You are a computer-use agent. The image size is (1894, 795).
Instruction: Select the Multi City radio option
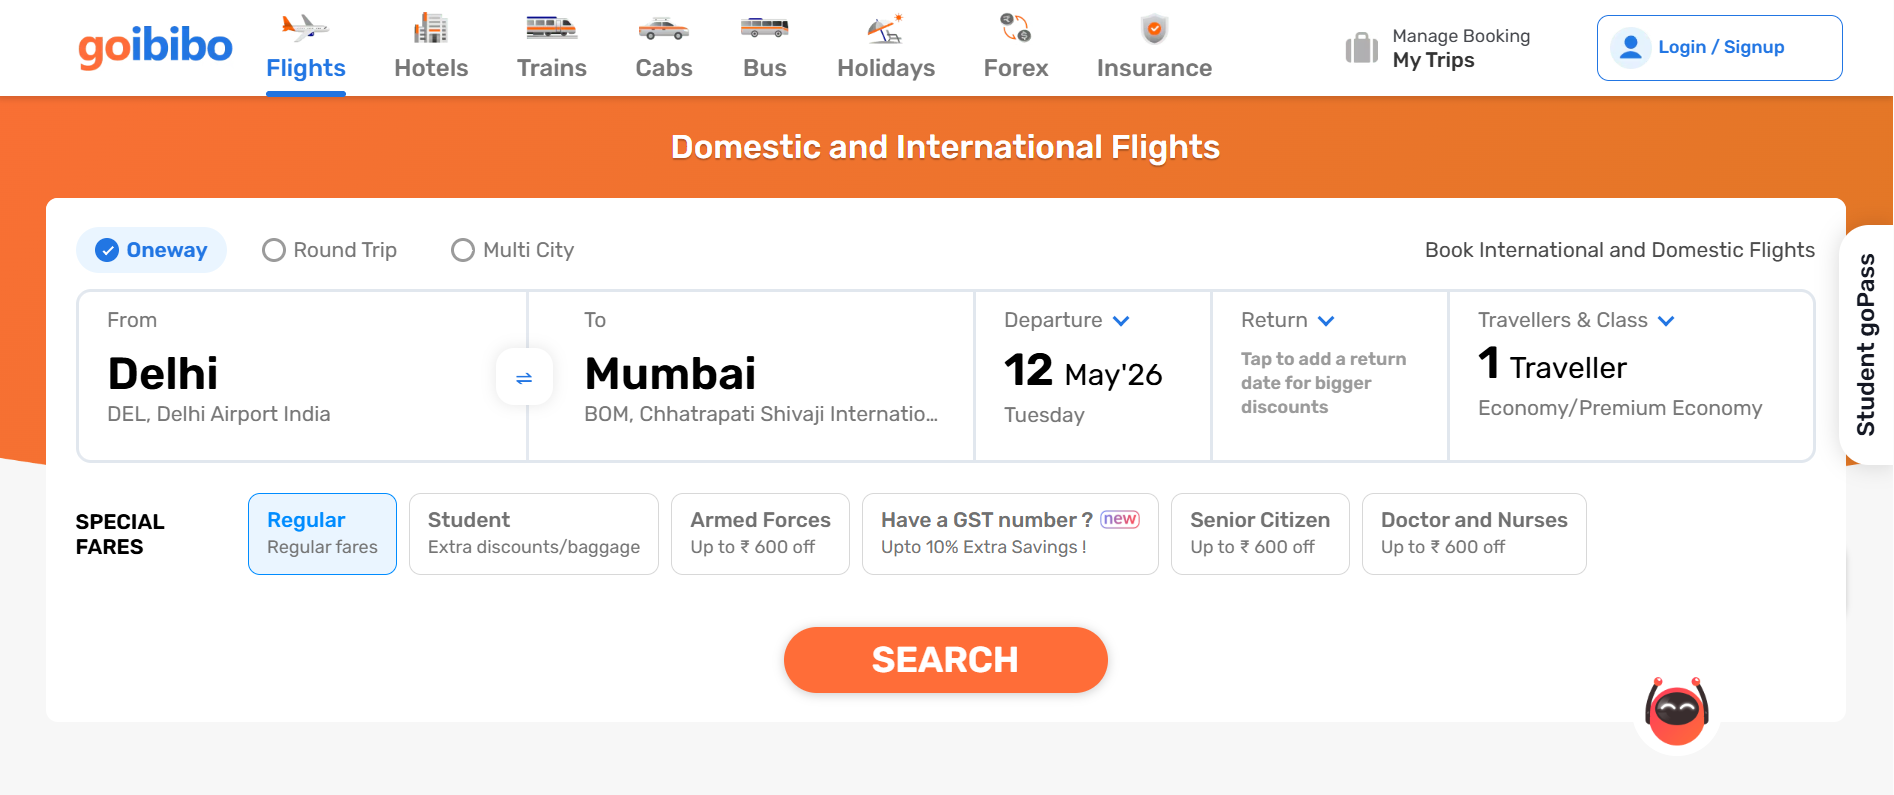coord(463,250)
